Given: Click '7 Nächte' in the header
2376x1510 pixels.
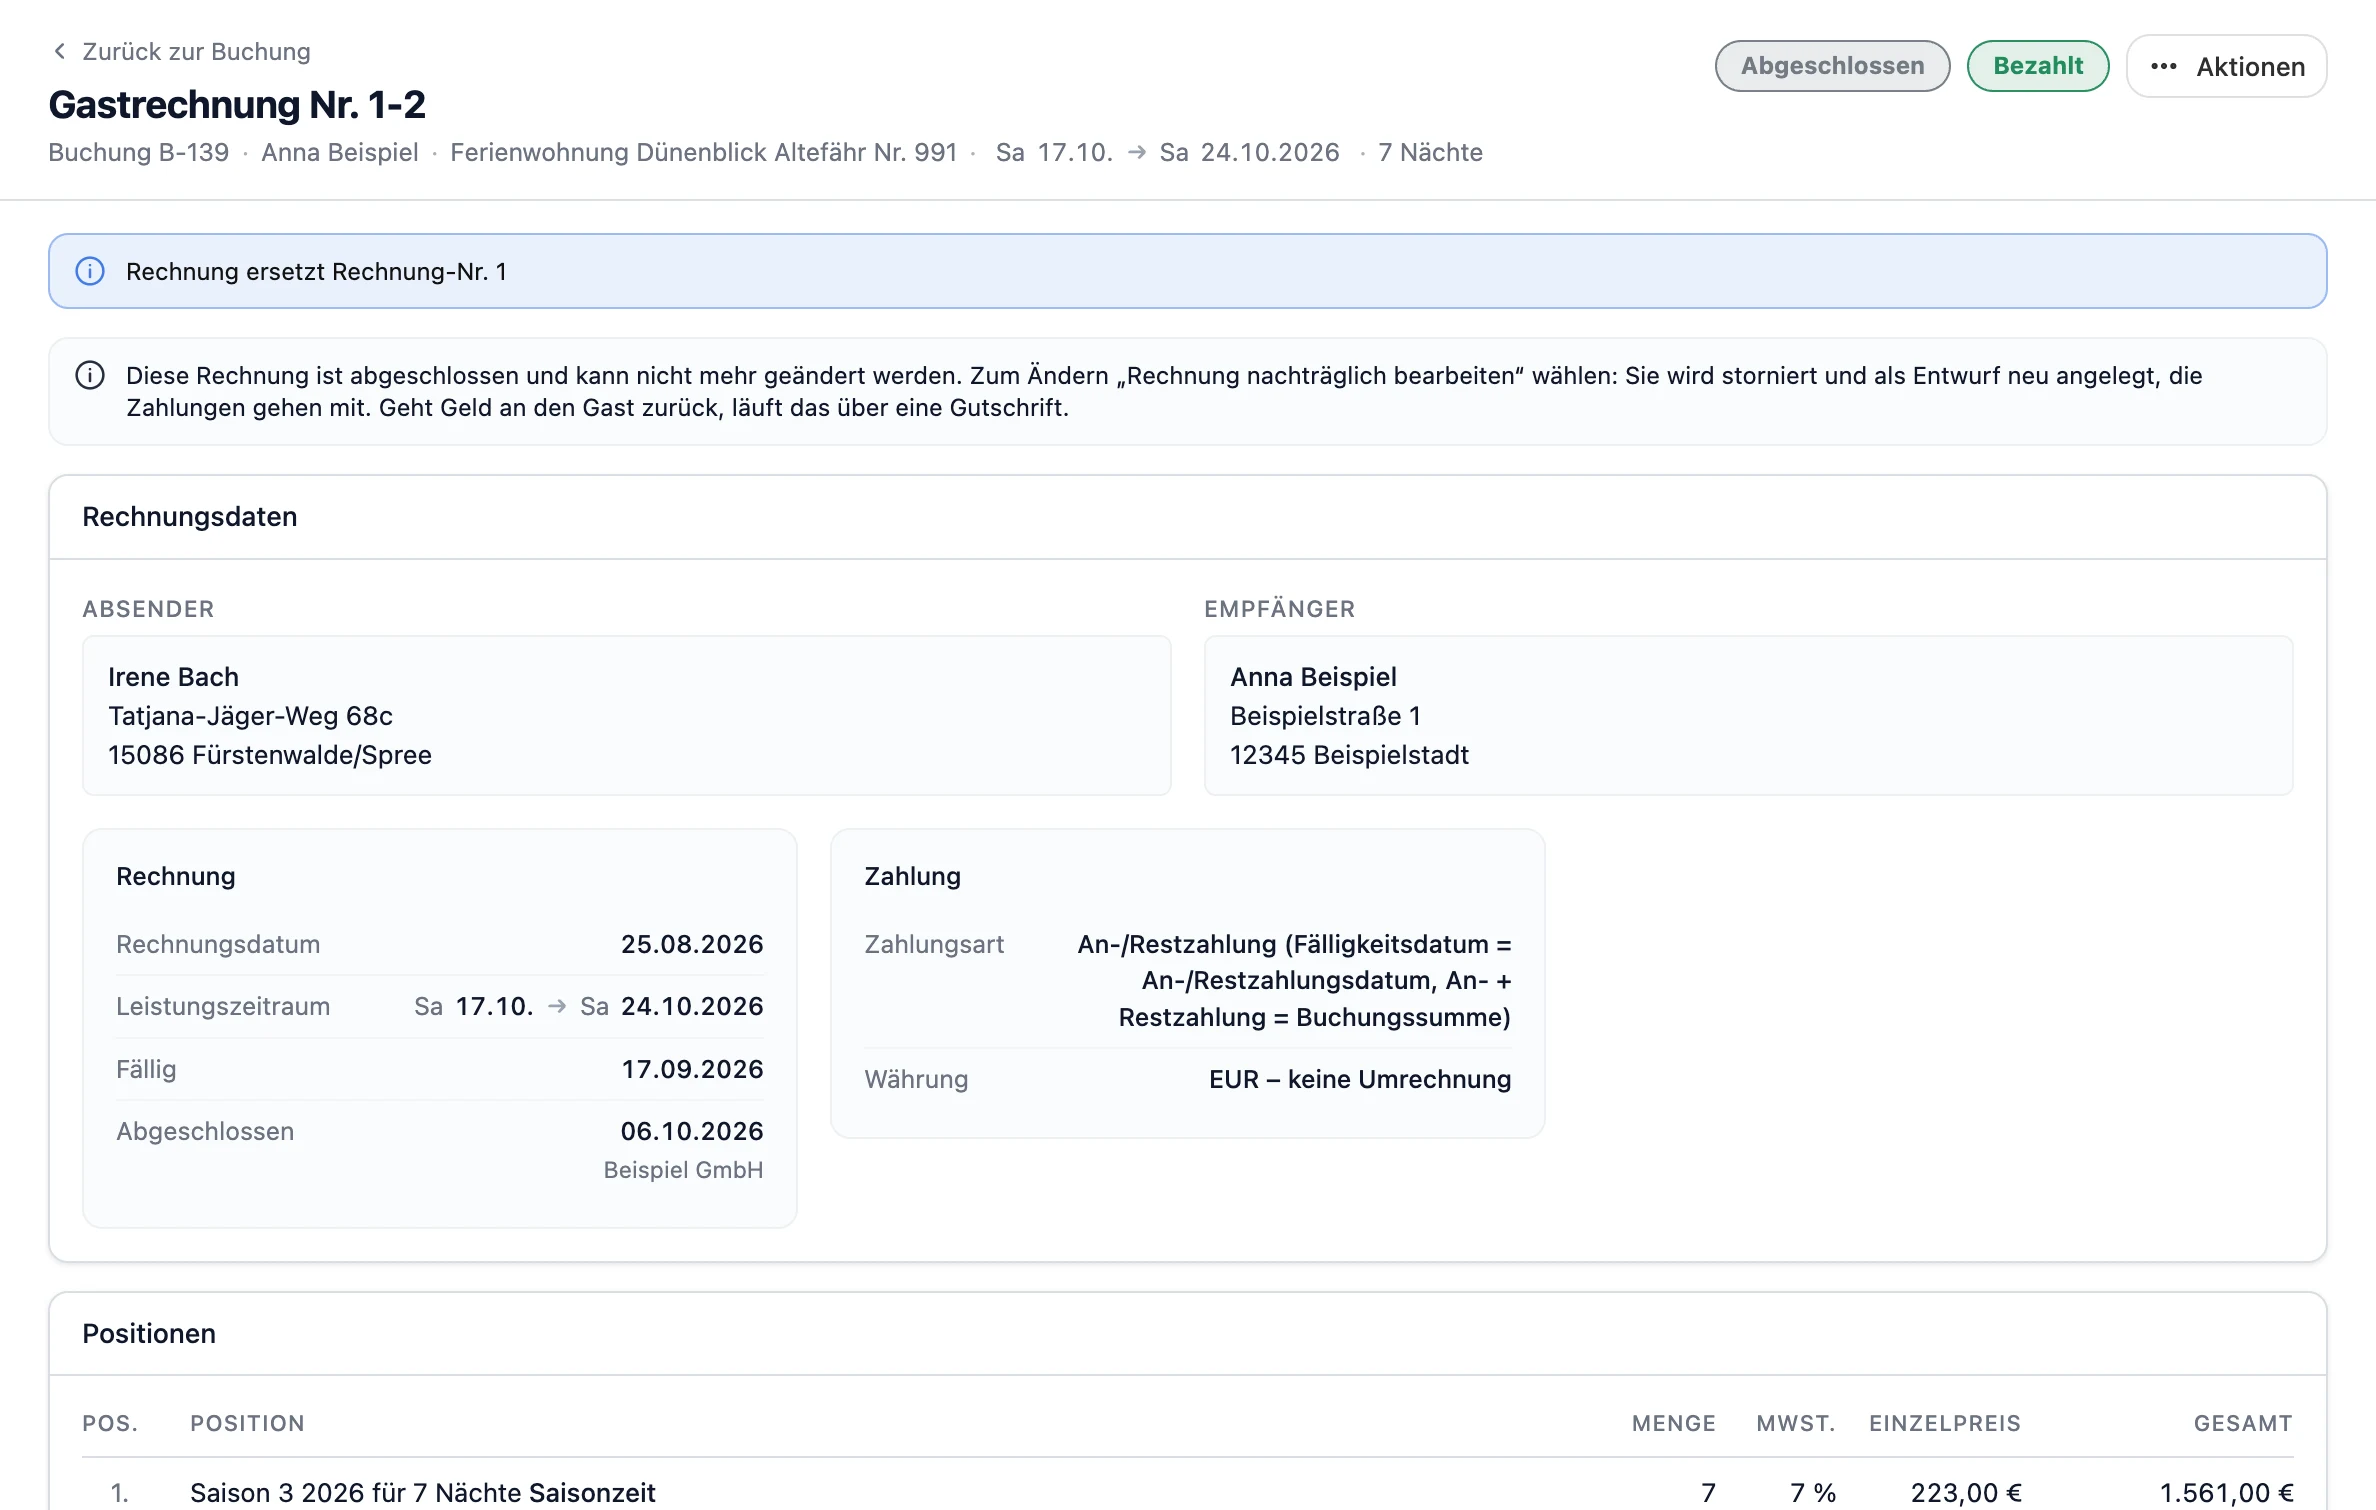Looking at the screenshot, I should [1430, 152].
